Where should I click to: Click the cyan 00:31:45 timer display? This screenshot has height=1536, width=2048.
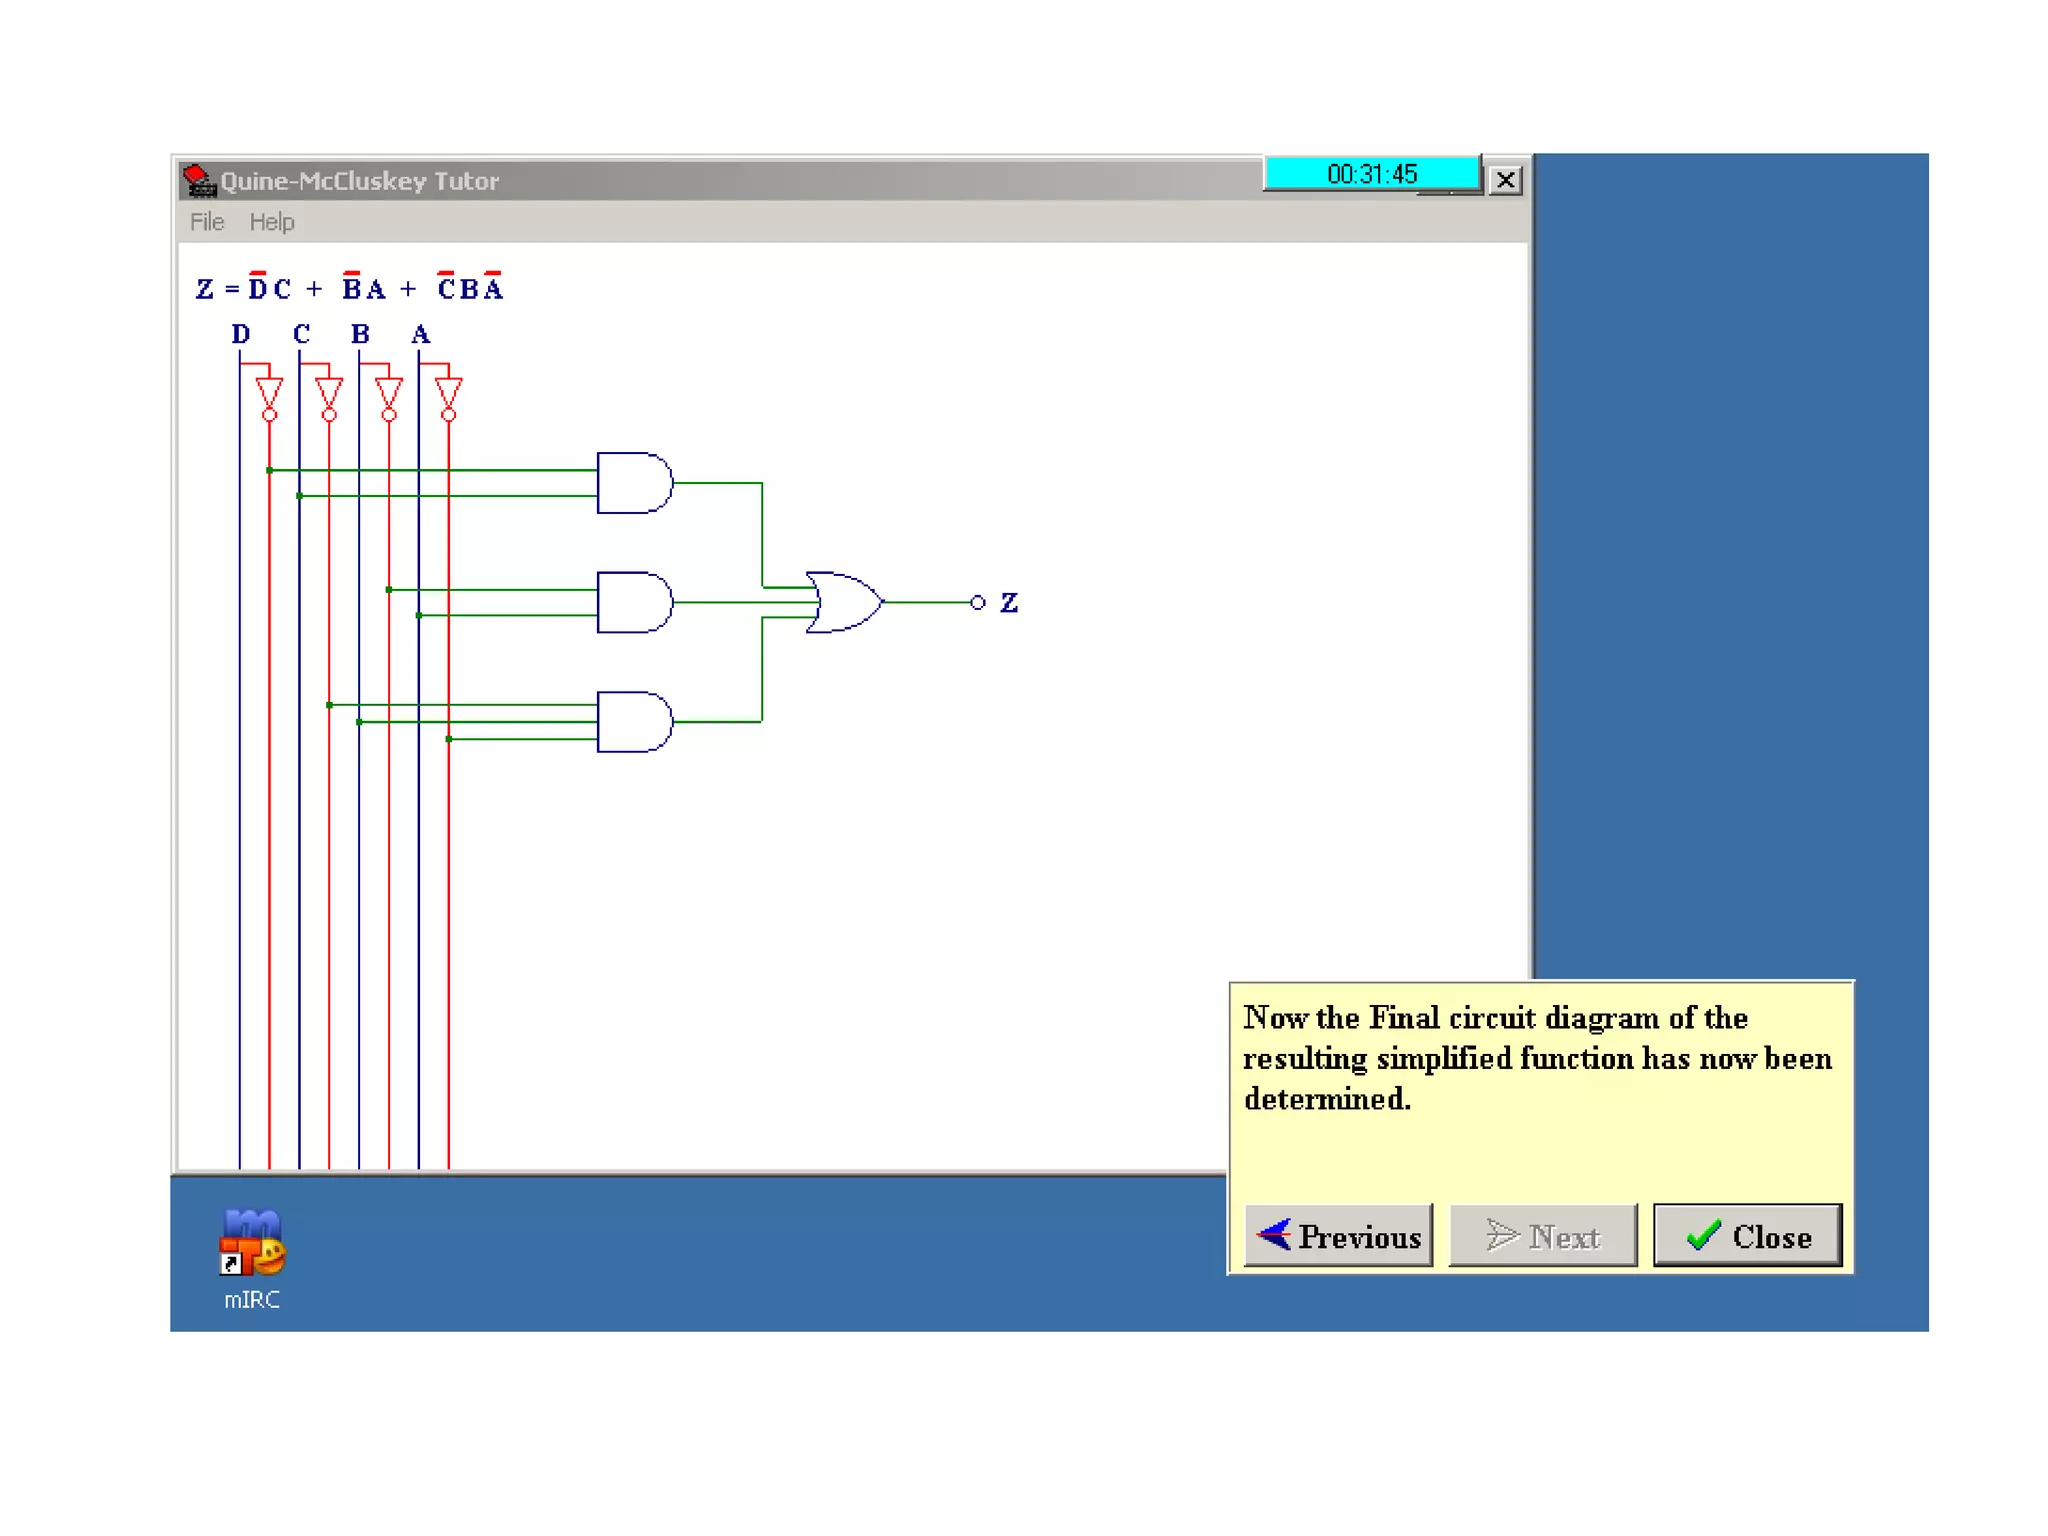click(1371, 174)
